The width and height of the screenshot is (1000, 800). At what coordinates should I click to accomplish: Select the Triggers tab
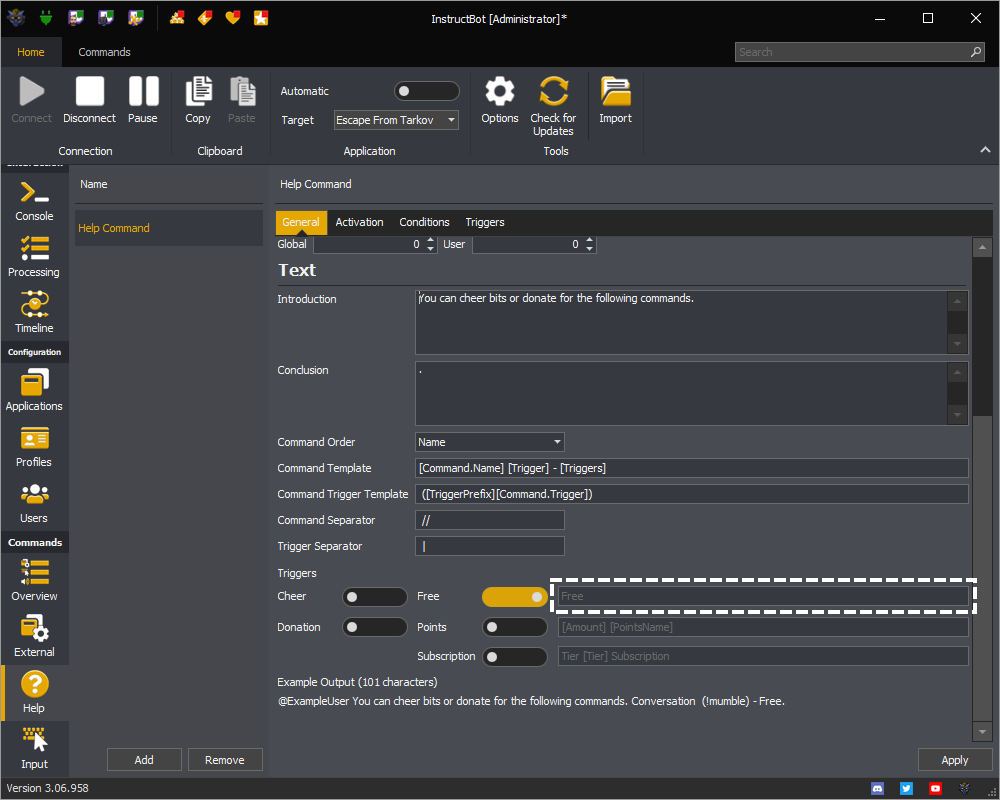coord(485,222)
